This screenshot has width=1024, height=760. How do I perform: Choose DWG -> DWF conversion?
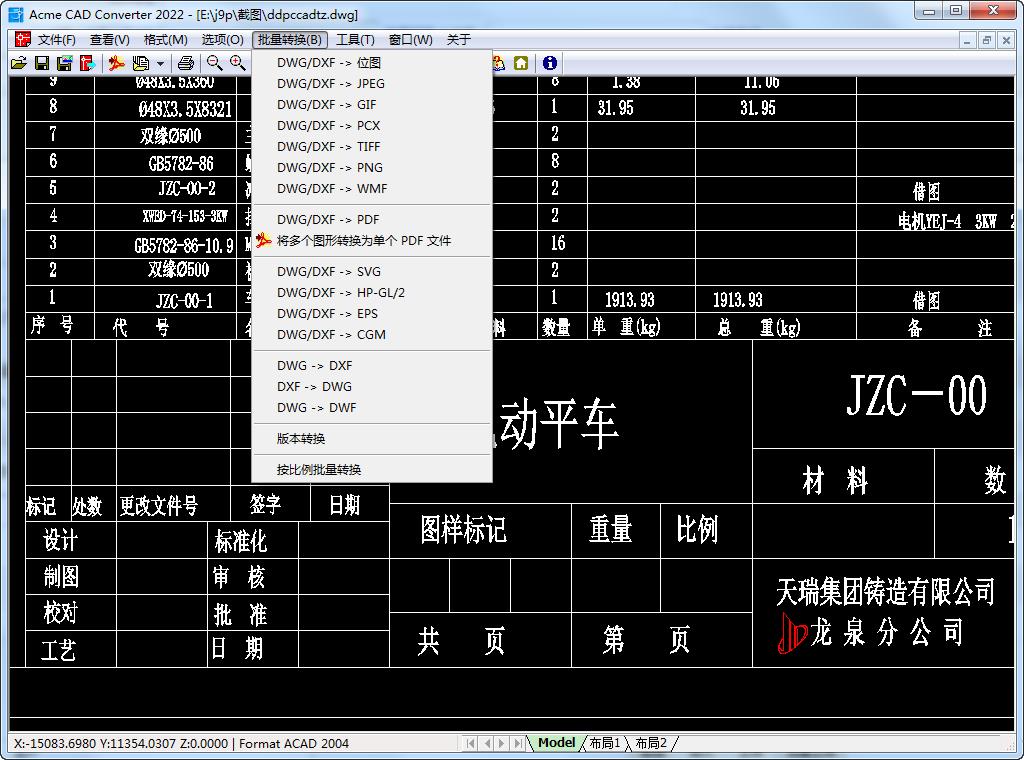(x=372, y=407)
